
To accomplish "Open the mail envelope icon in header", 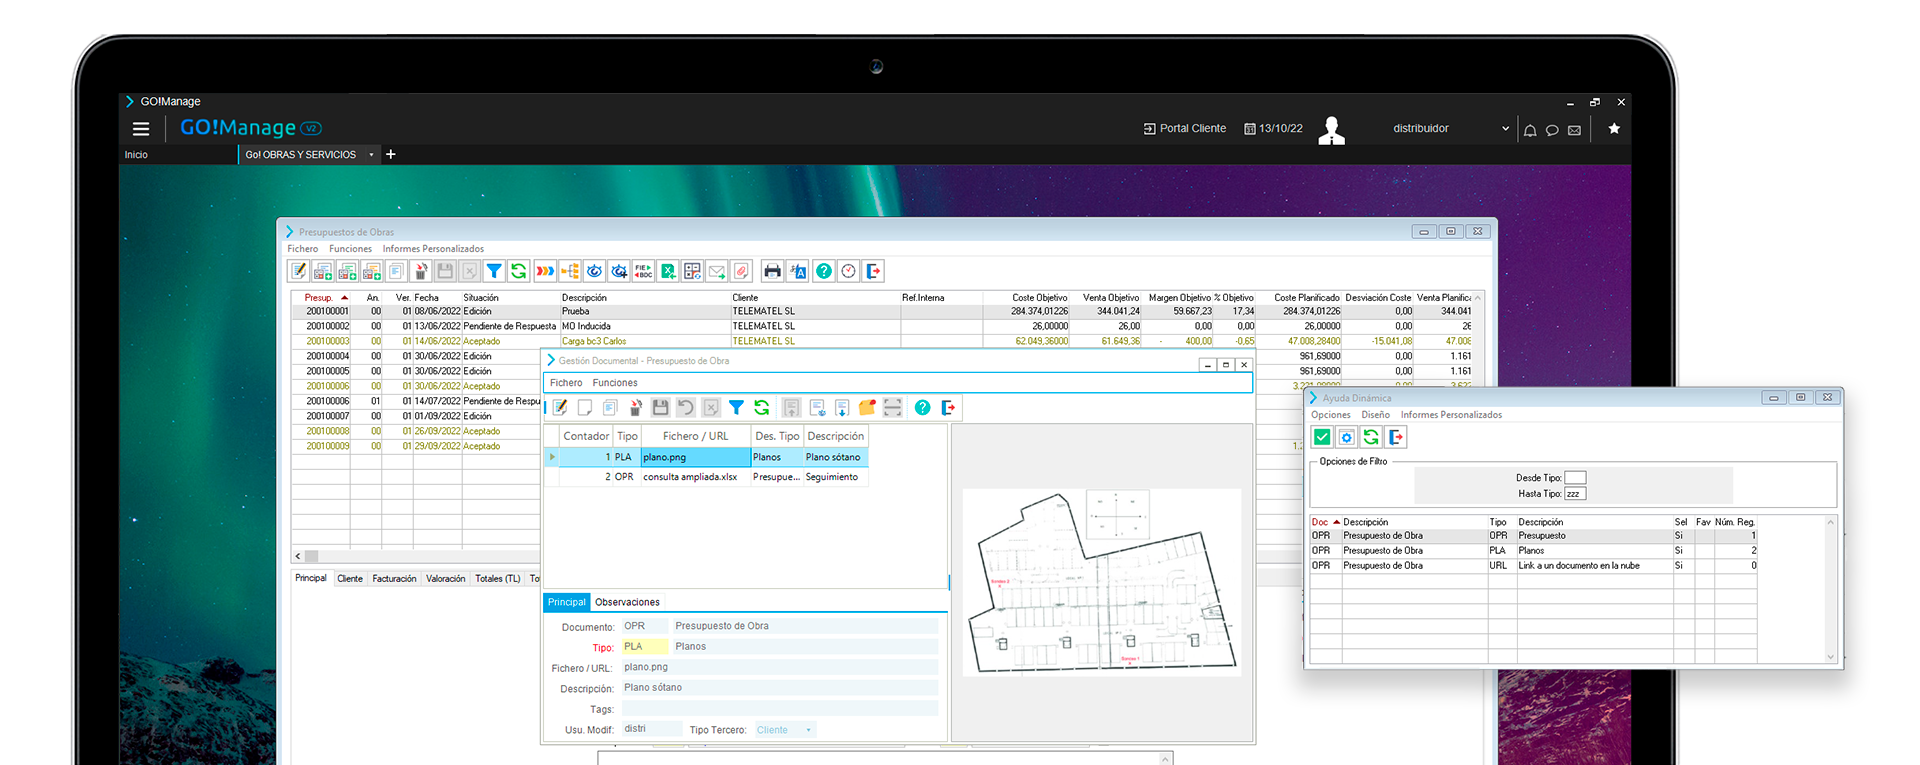I will (x=1574, y=130).
